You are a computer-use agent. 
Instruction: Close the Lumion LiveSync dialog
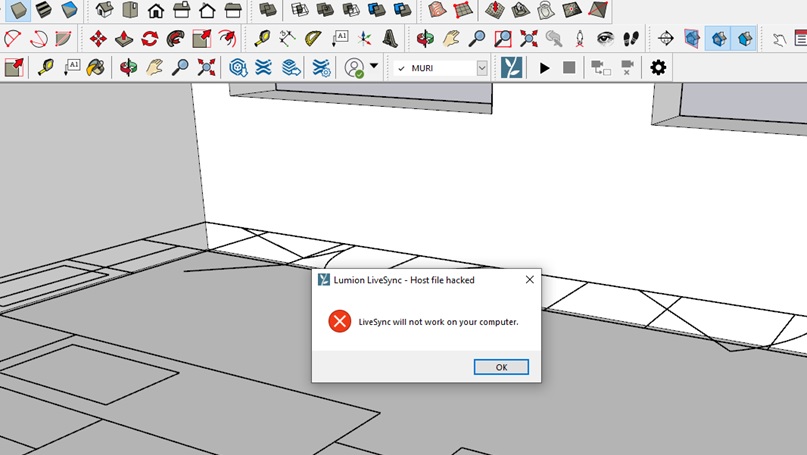530,279
